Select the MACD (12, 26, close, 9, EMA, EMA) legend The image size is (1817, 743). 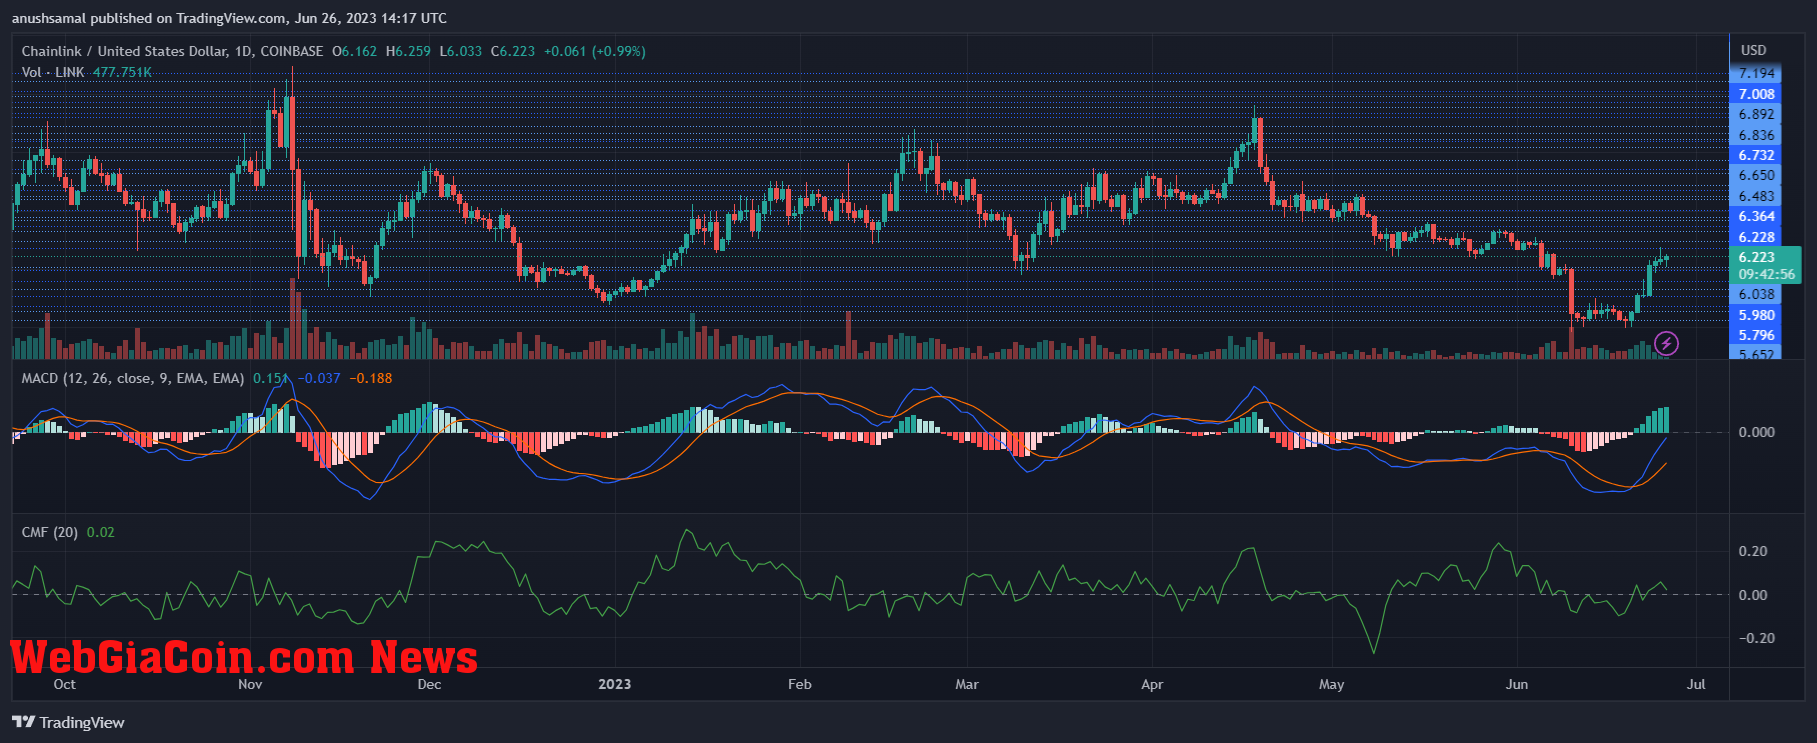[x=133, y=378]
